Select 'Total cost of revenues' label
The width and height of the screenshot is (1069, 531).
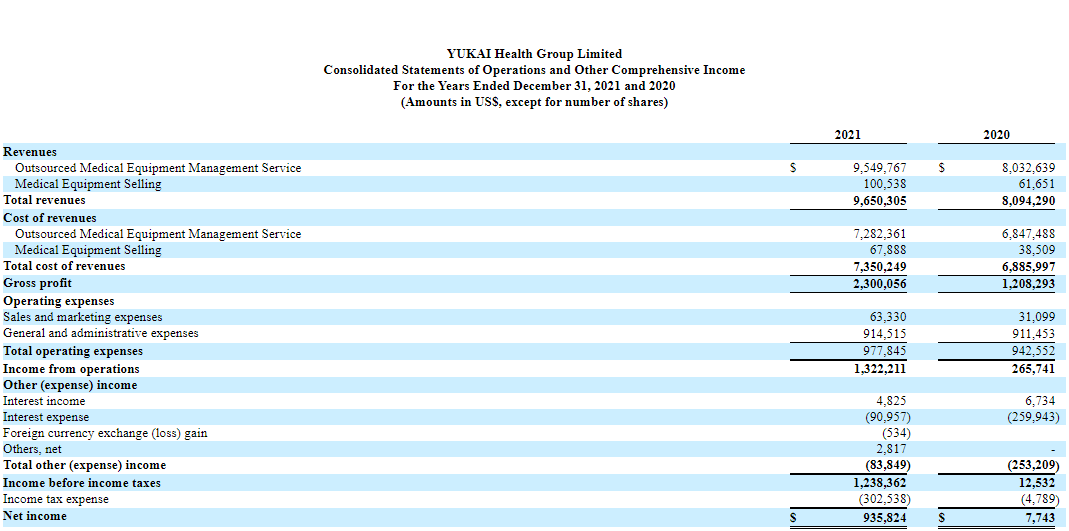[64, 267]
